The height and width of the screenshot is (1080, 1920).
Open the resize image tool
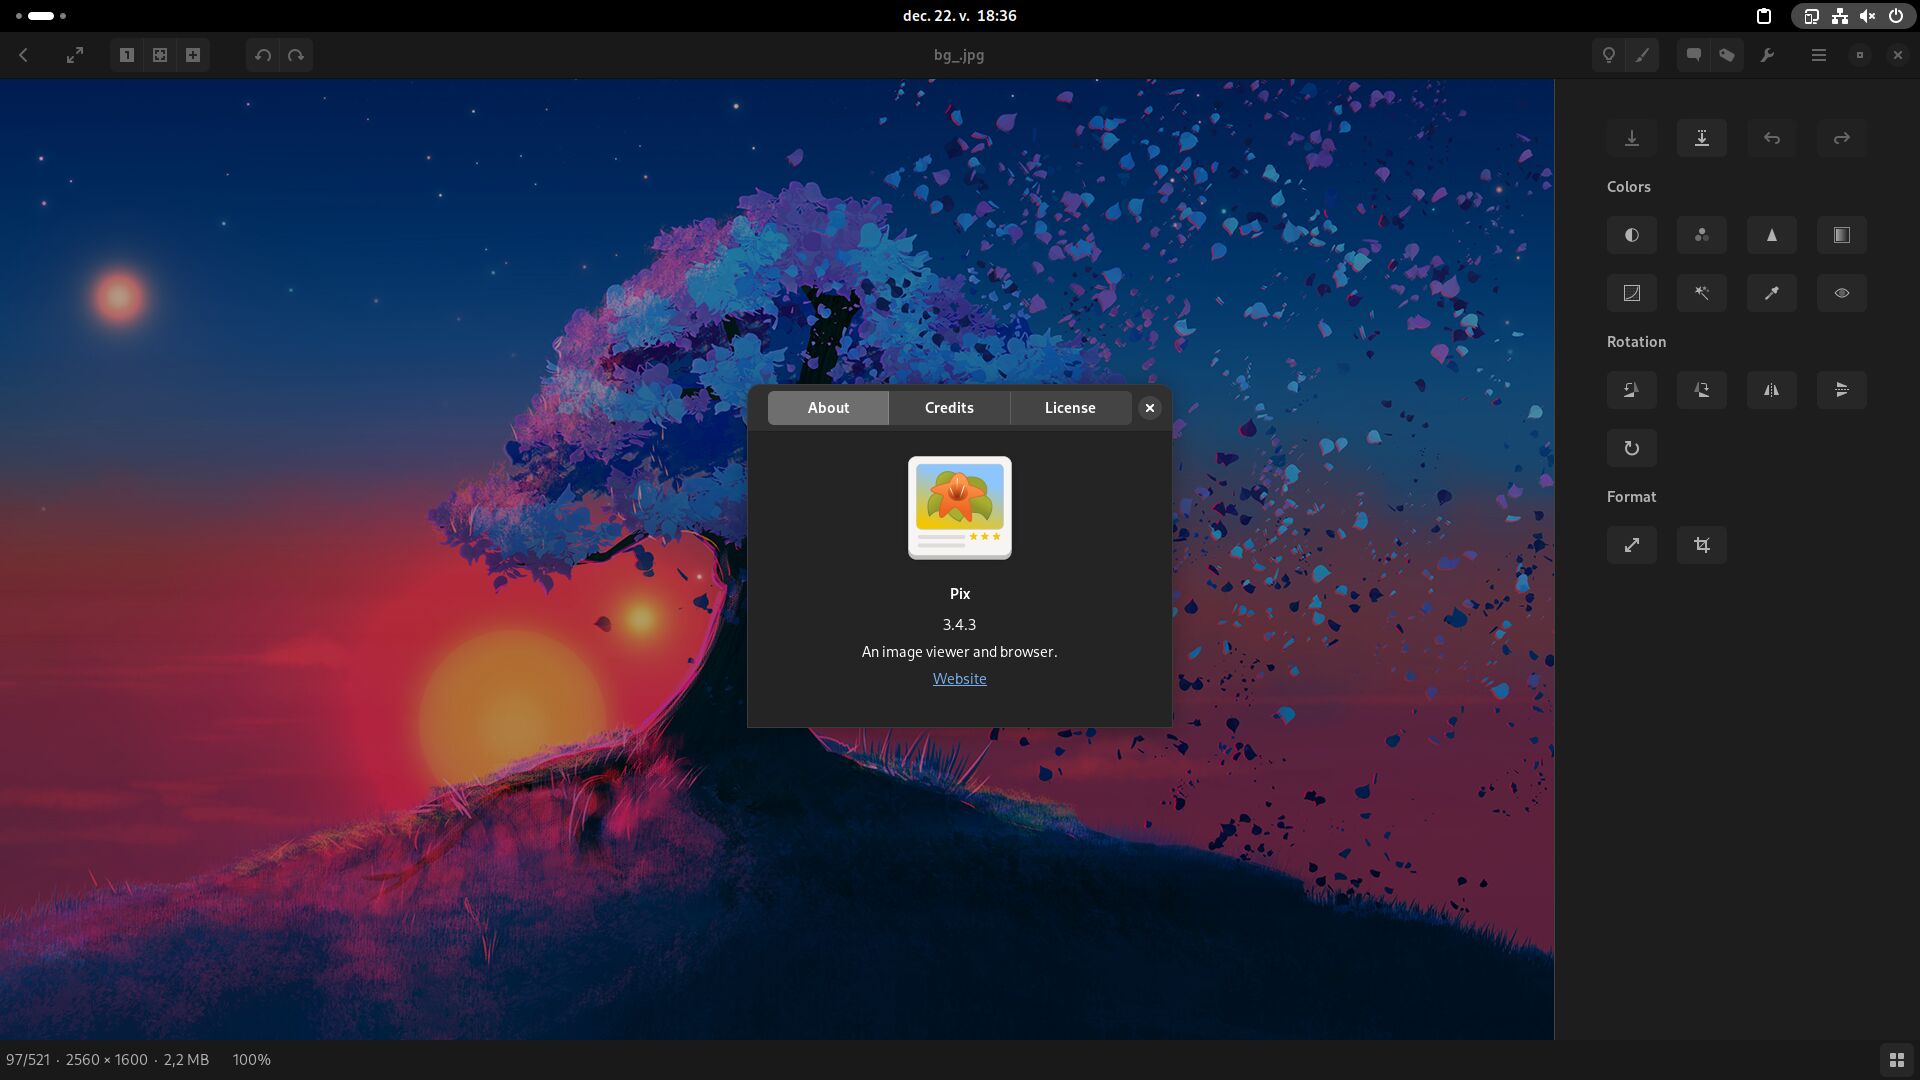[x=1632, y=545]
